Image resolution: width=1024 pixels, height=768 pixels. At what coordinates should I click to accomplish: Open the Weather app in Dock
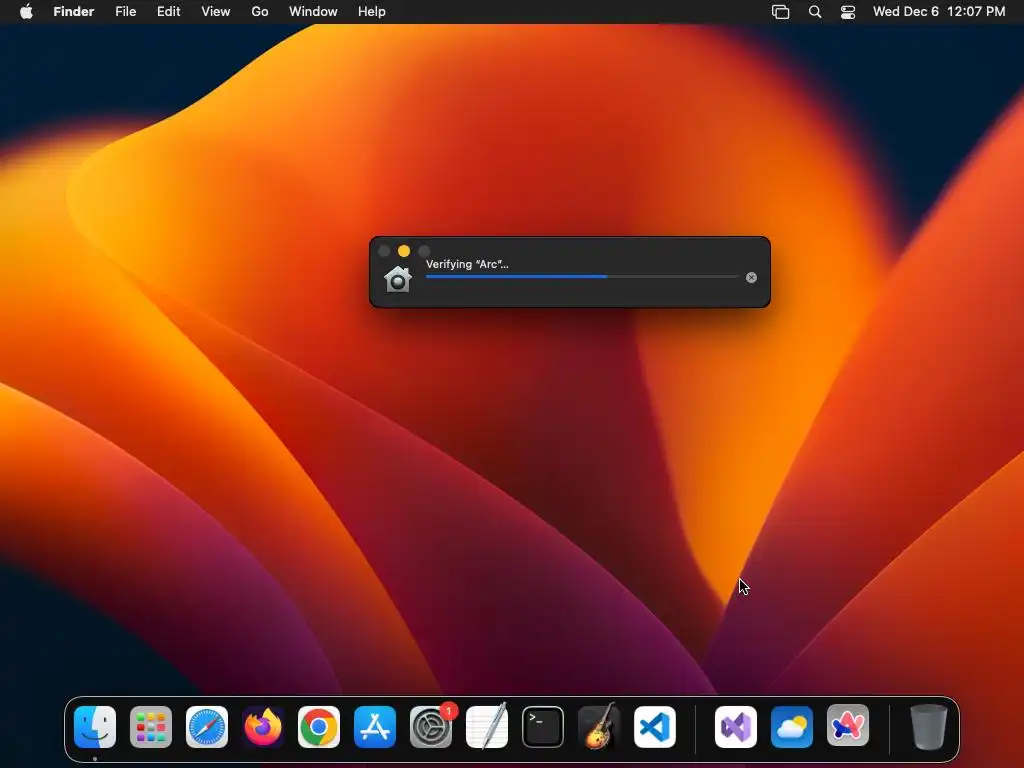(x=792, y=727)
